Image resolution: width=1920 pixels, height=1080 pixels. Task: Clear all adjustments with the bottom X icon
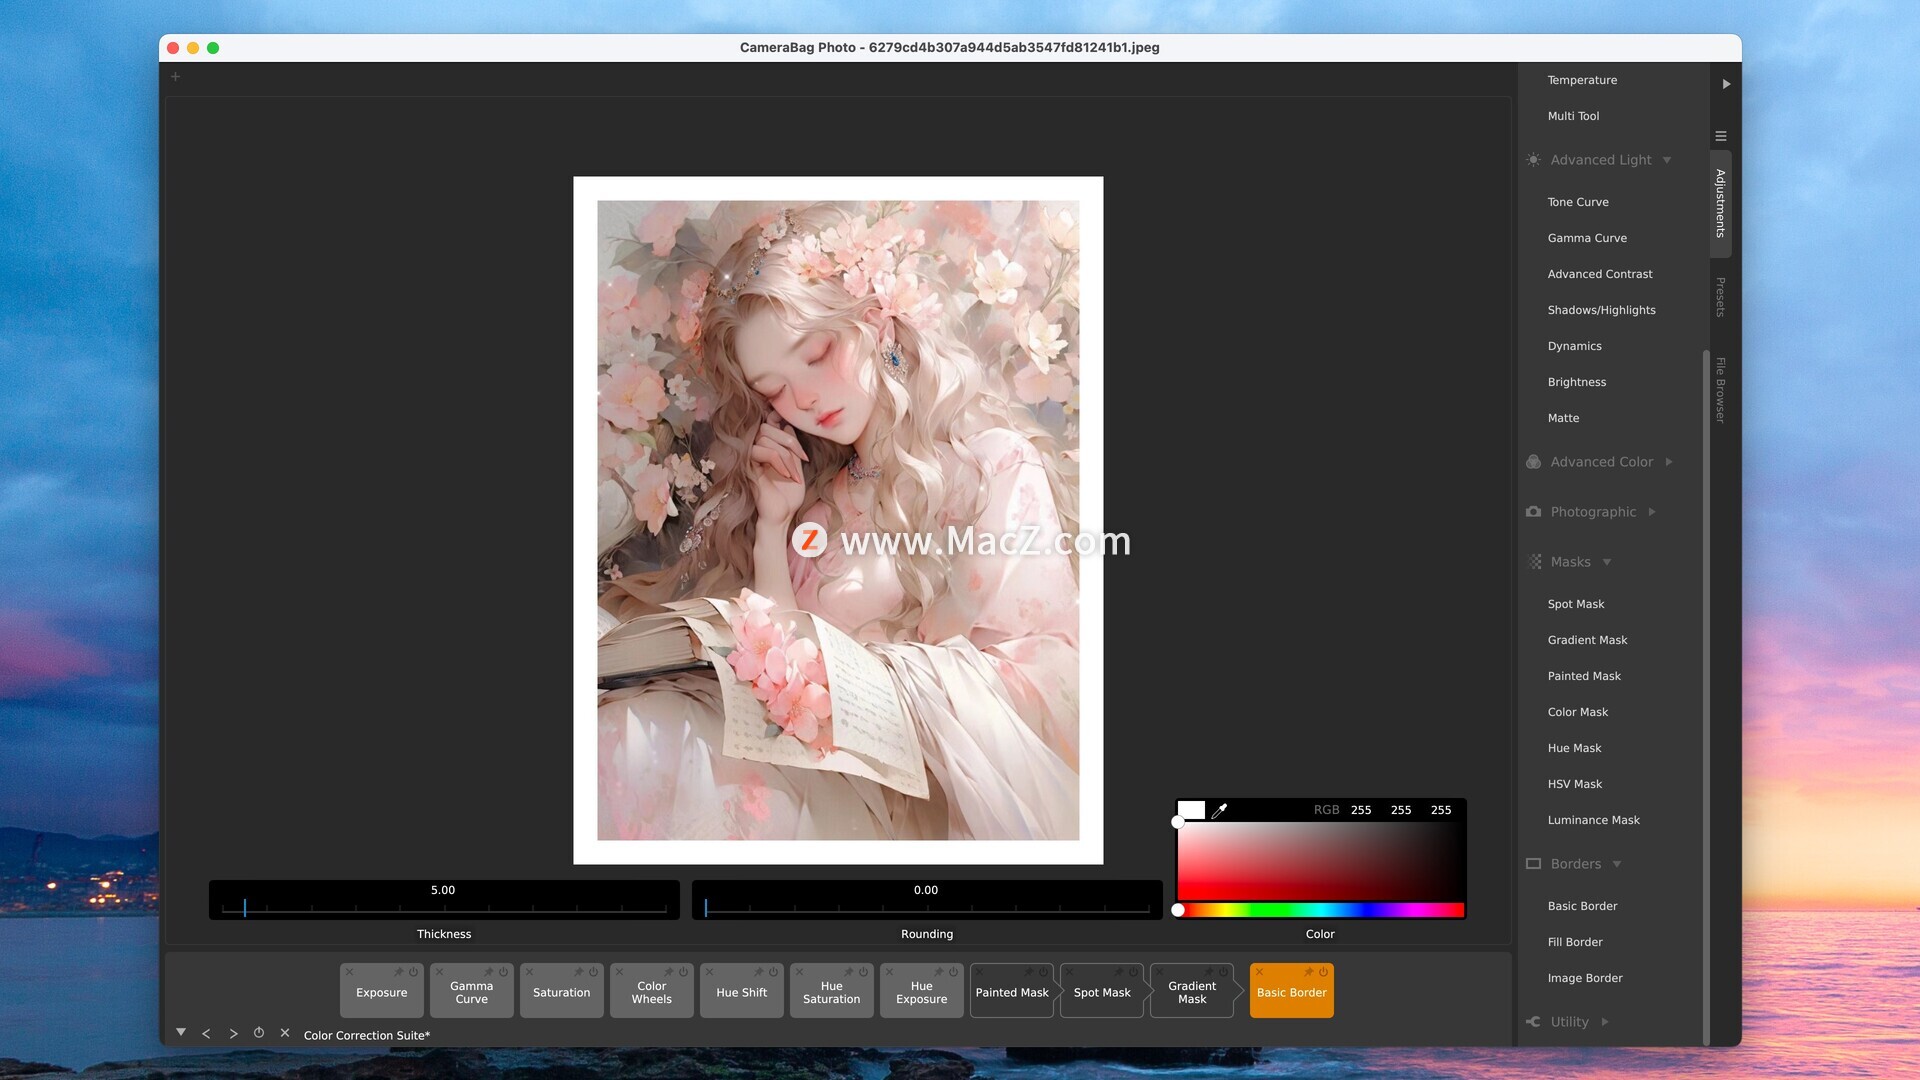click(x=285, y=1033)
